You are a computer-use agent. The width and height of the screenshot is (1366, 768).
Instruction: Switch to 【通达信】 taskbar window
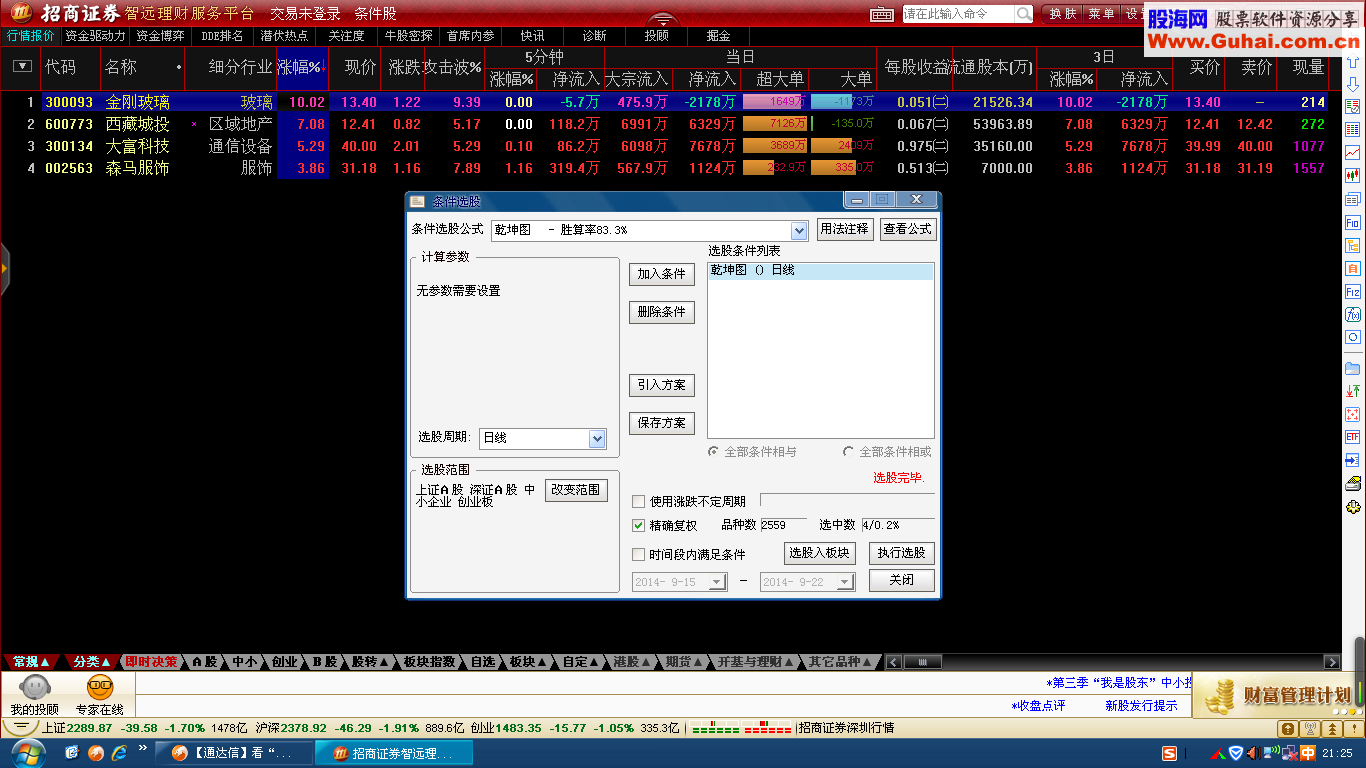click(233, 752)
